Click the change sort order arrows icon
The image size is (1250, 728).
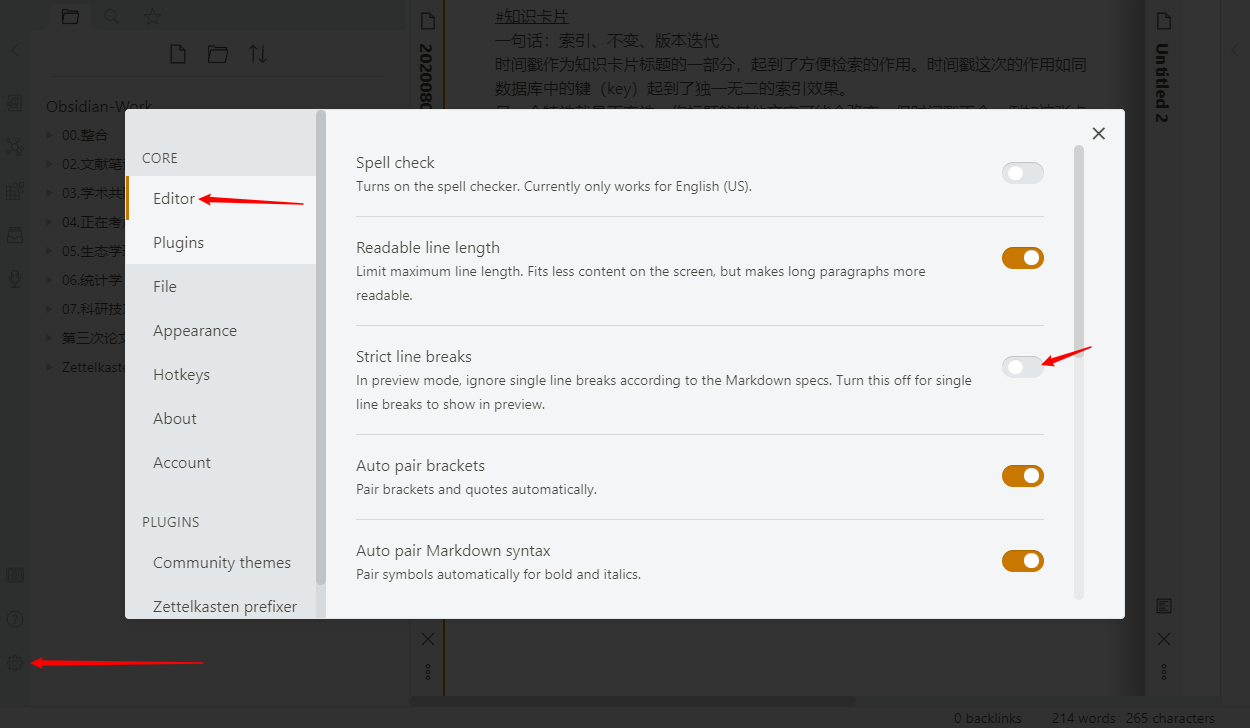[x=258, y=54]
